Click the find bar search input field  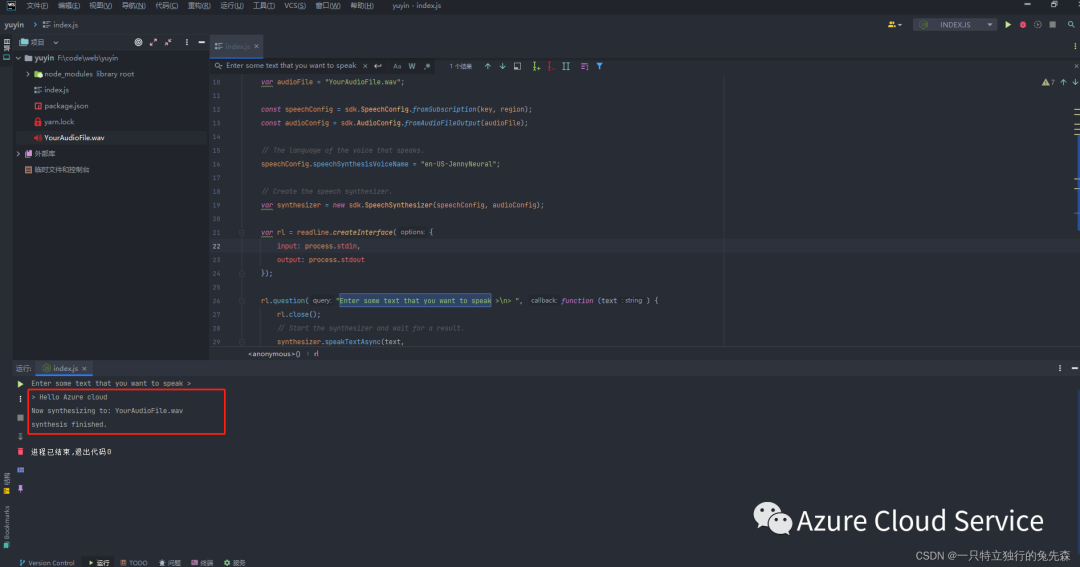[291, 66]
